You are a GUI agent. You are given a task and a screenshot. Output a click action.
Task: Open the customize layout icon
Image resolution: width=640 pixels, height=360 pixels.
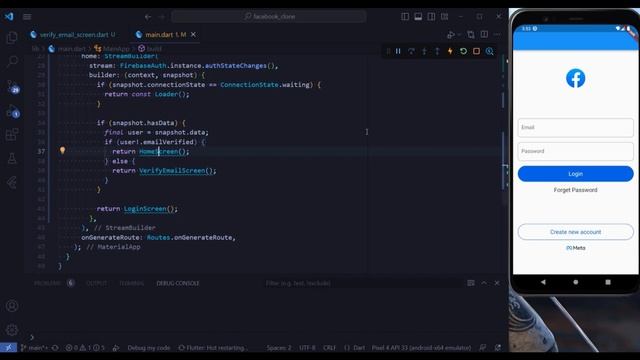(444, 17)
